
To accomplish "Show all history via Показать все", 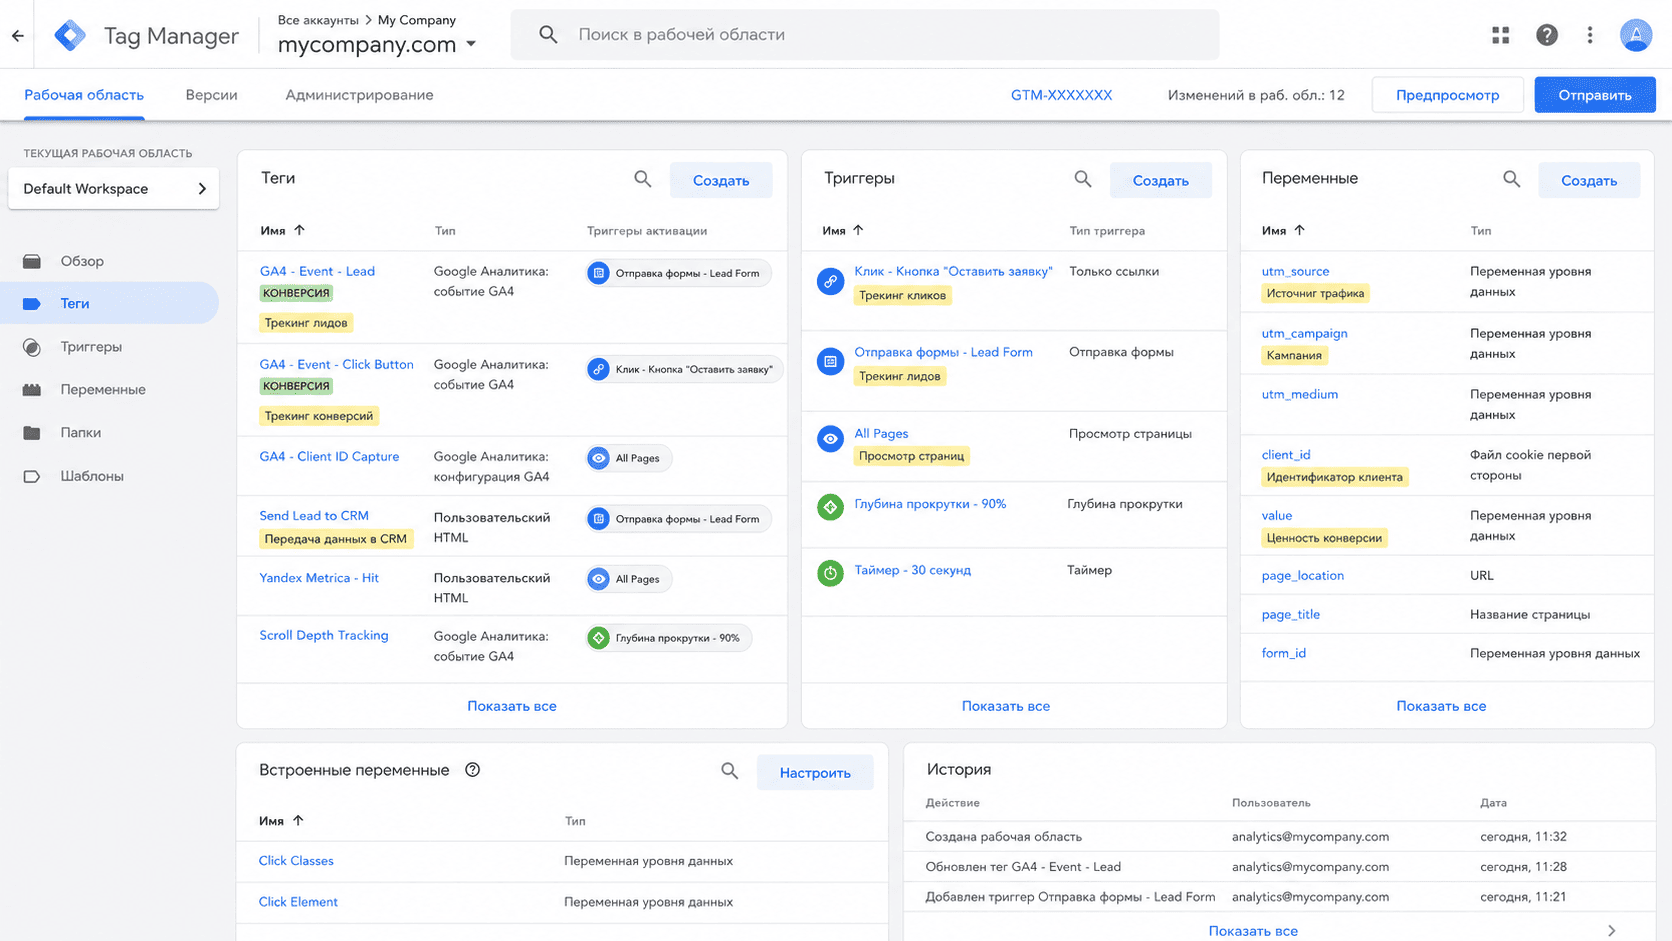I will coord(1253,931).
